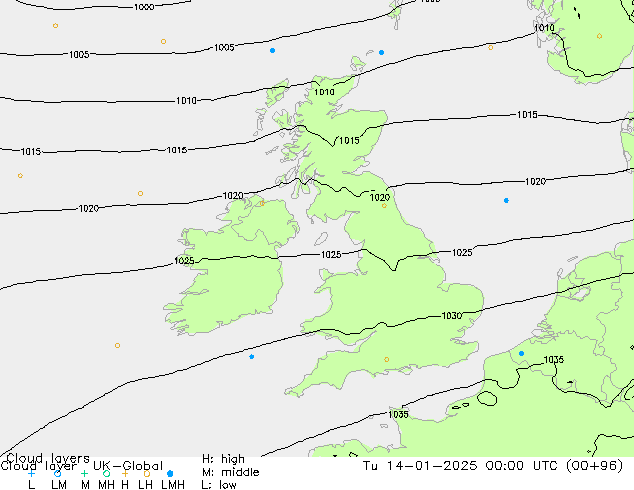Click the 'UK-Global' model label
Viewport: 634px width, 490px height.
(128, 466)
